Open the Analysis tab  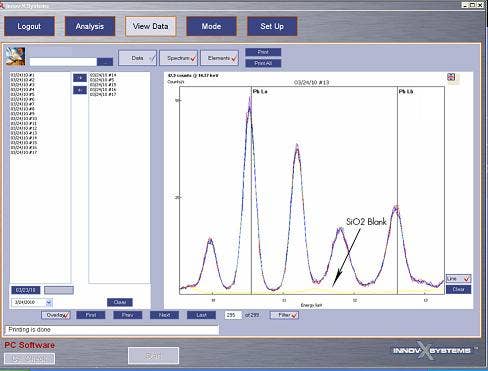click(90, 26)
